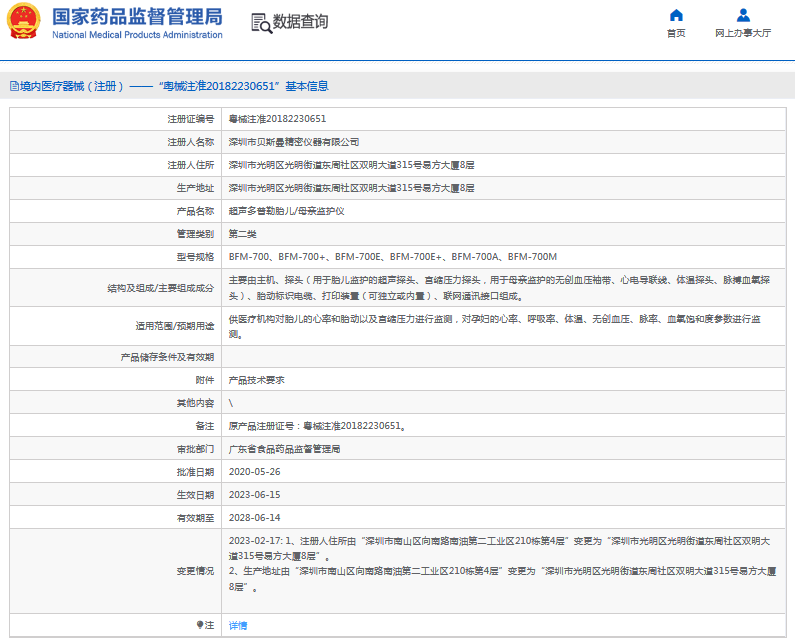Click effective date 2023-06-15
Screen dimensions: 795x640
coord(255,494)
